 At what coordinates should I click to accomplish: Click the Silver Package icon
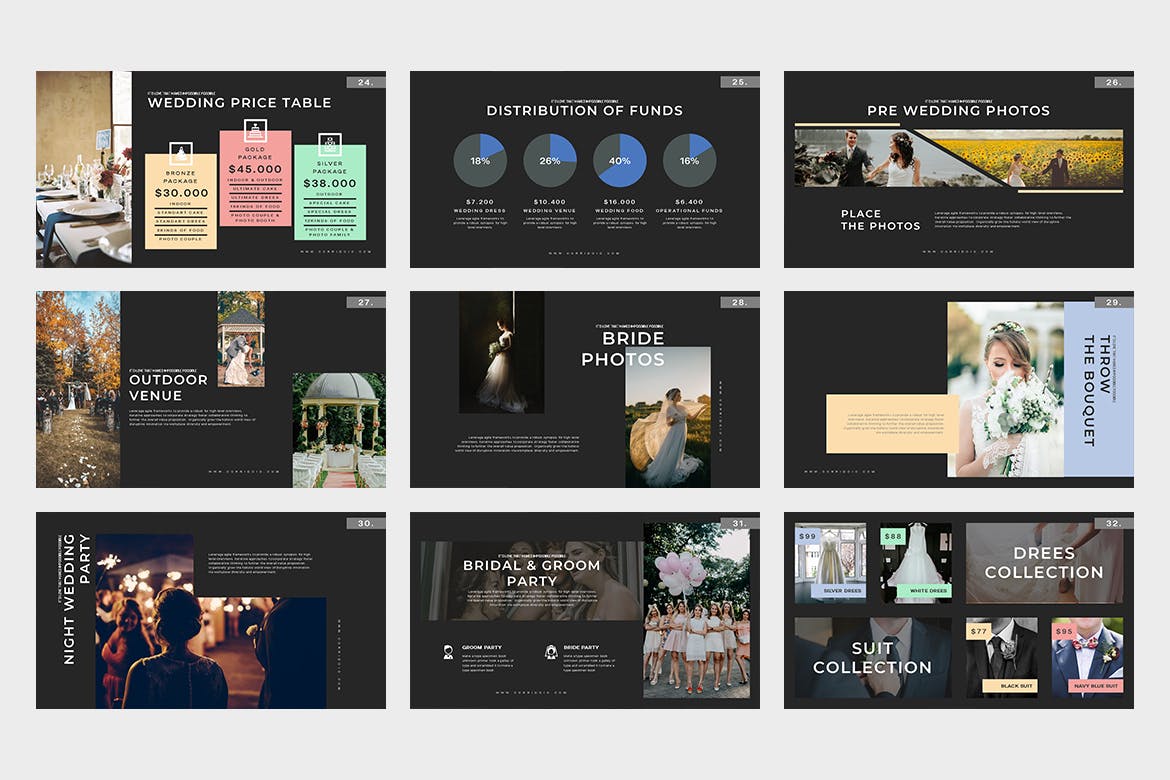click(329, 142)
